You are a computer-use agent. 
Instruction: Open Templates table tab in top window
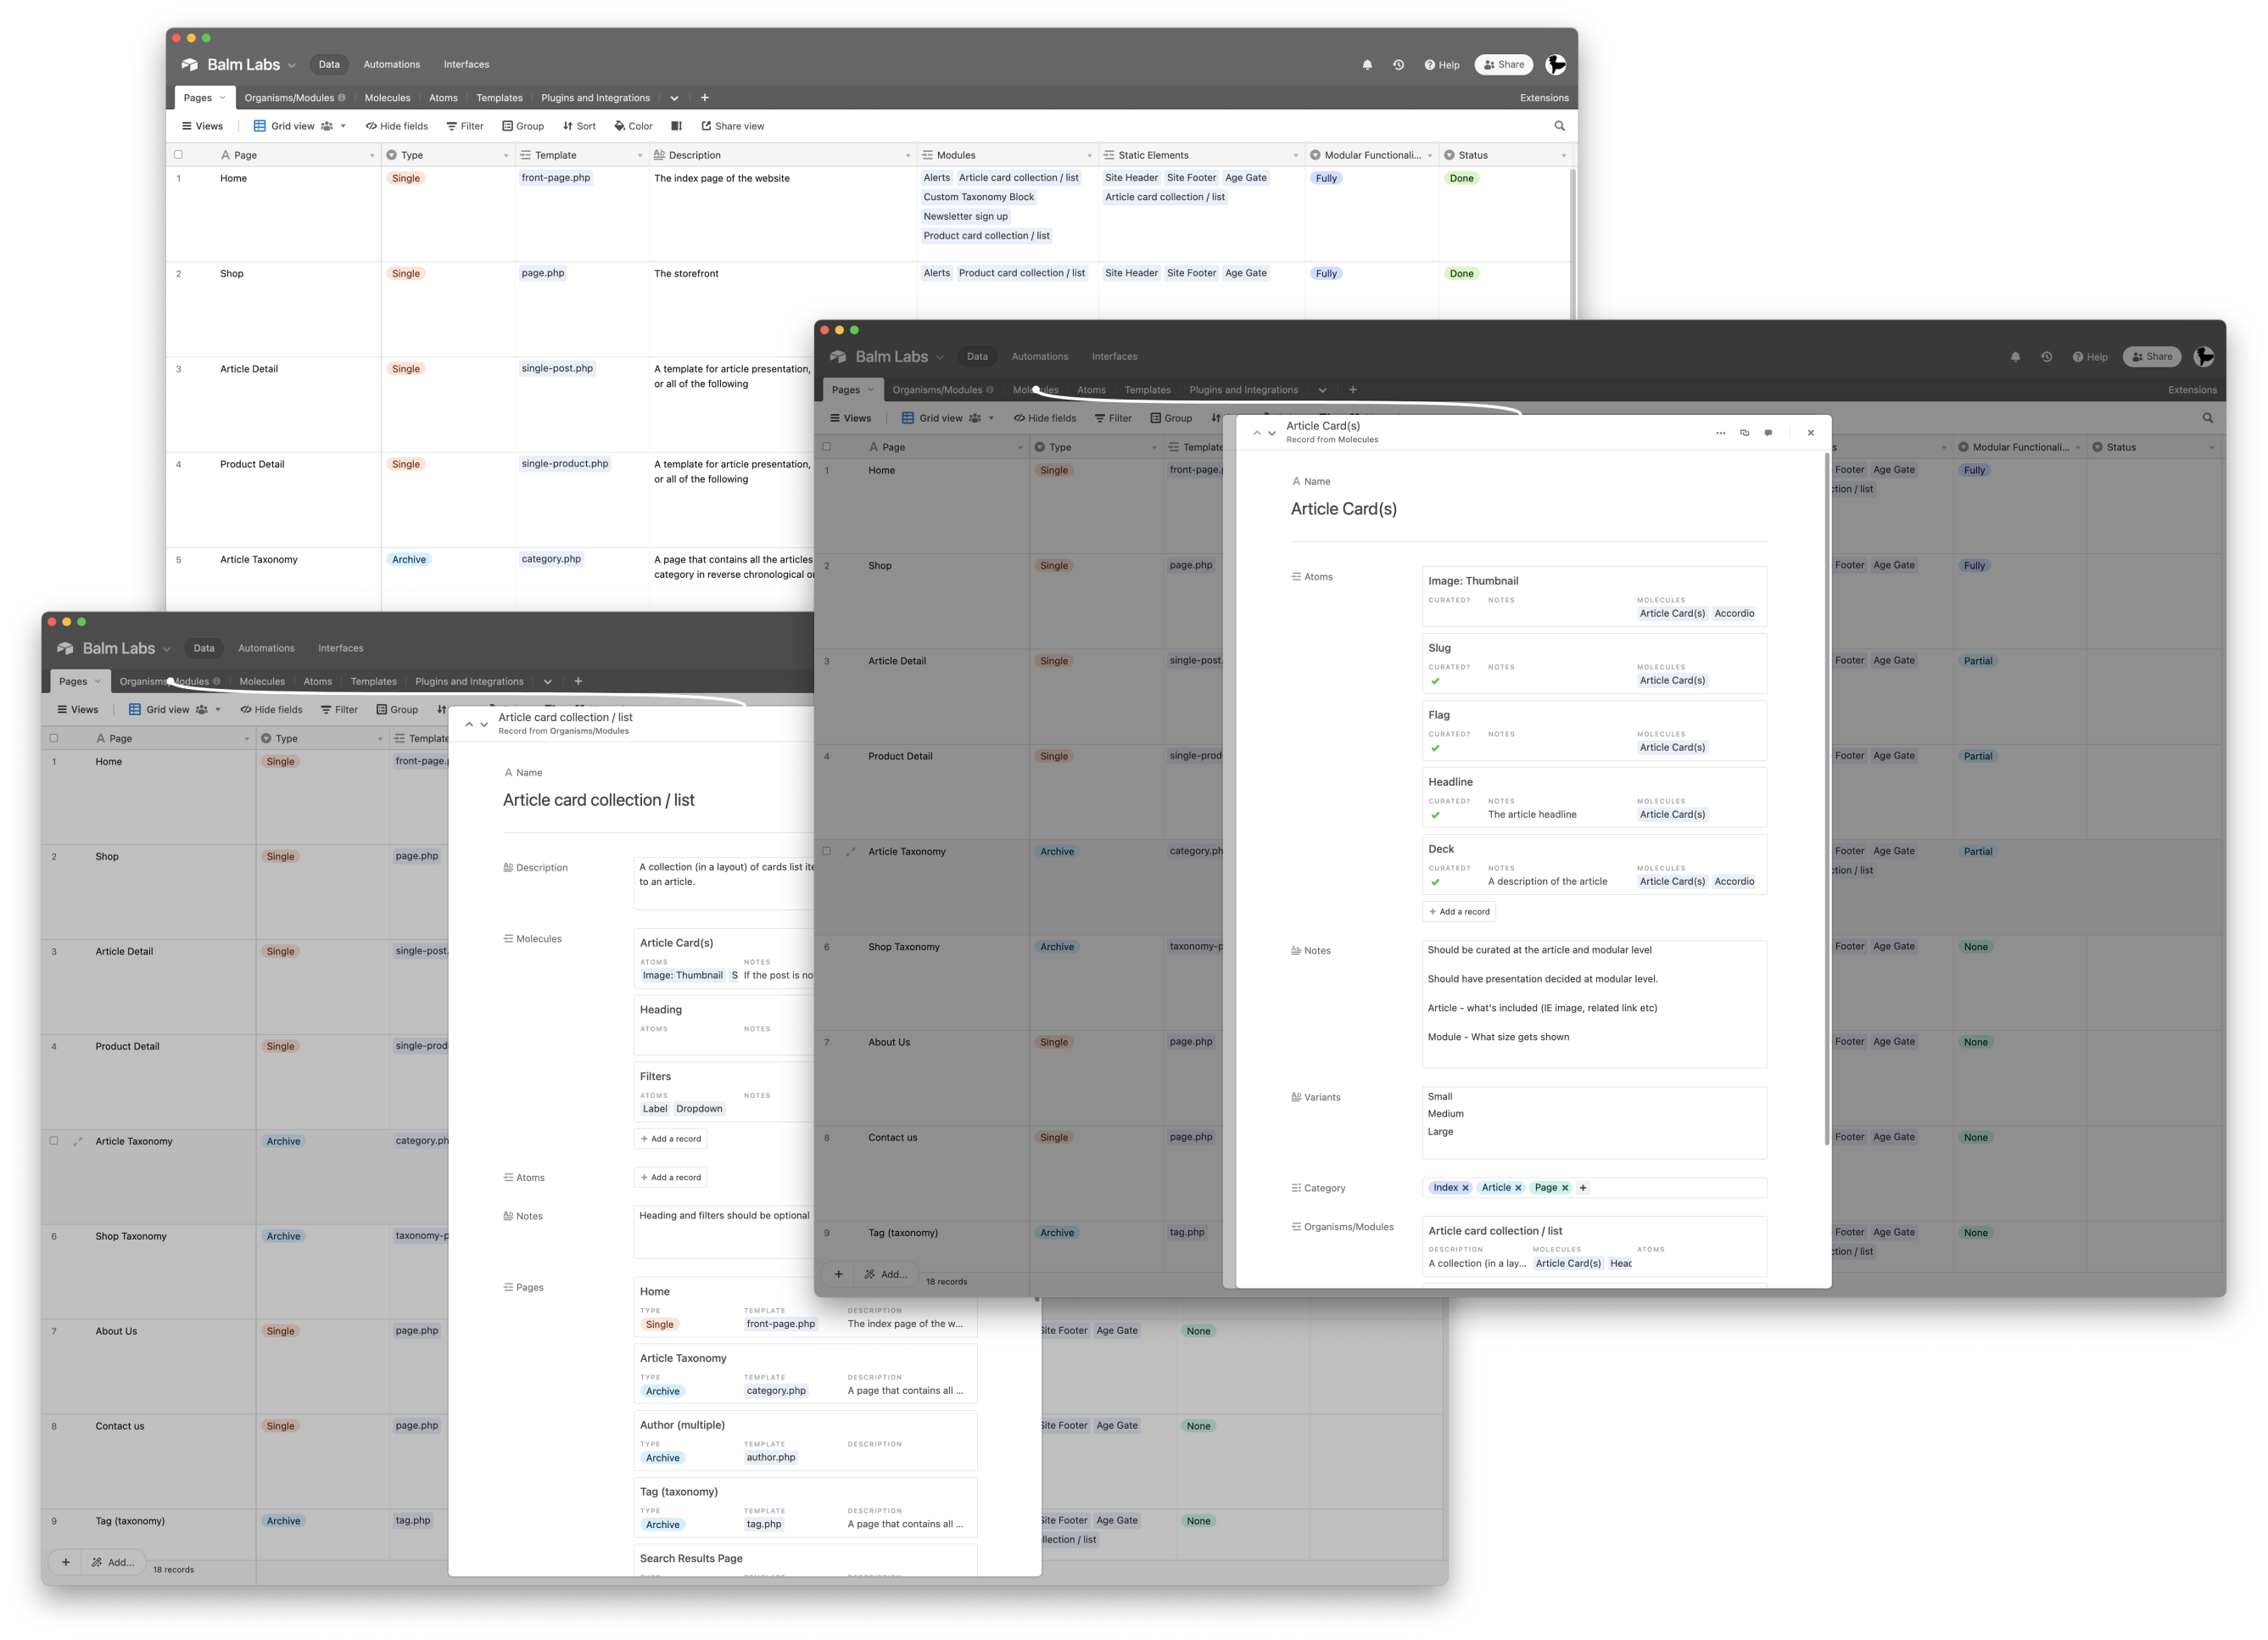tap(499, 98)
